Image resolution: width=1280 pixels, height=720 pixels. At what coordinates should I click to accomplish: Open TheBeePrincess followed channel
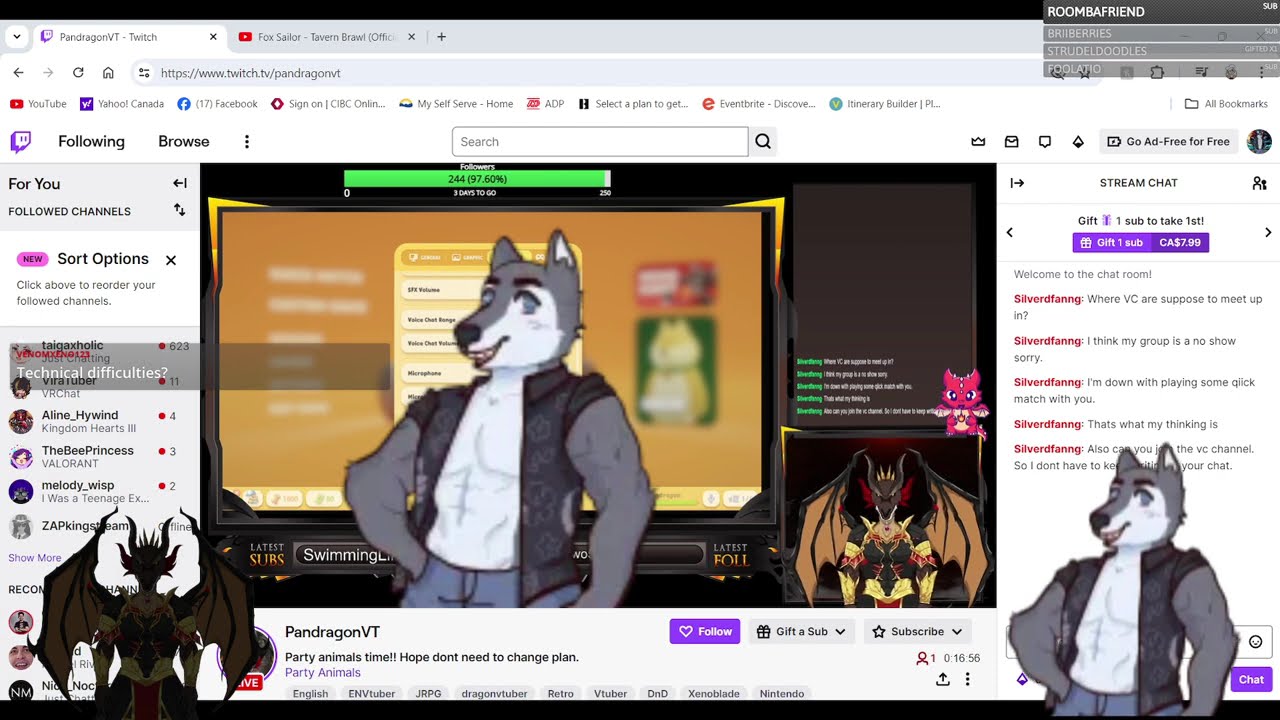[x=100, y=456]
